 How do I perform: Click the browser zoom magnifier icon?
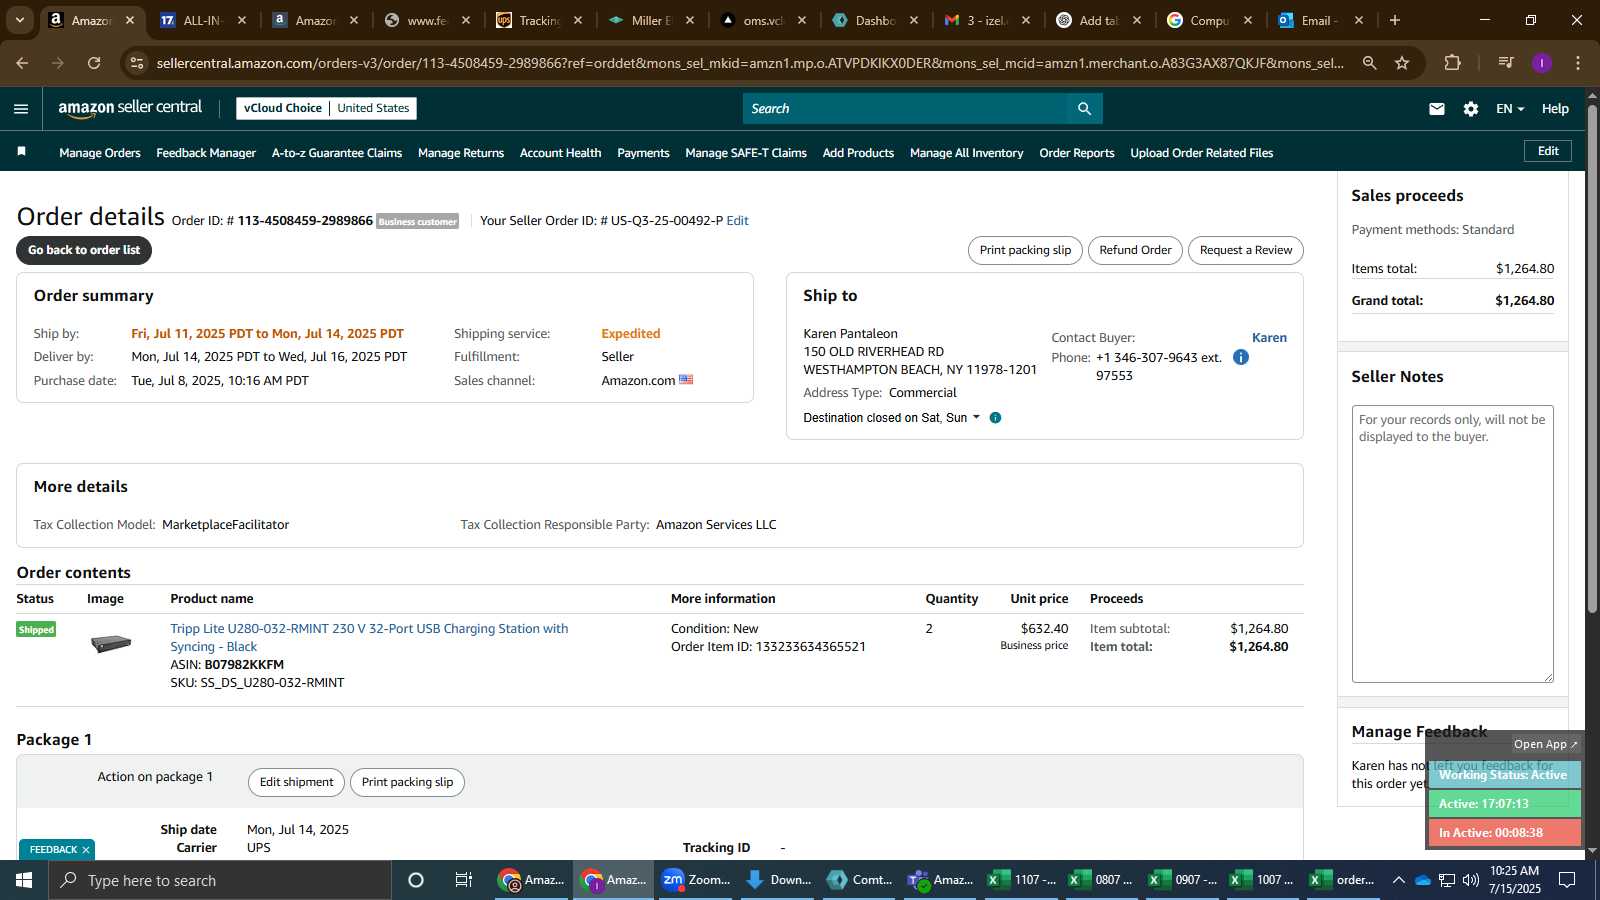click(x=1369, y=63)
